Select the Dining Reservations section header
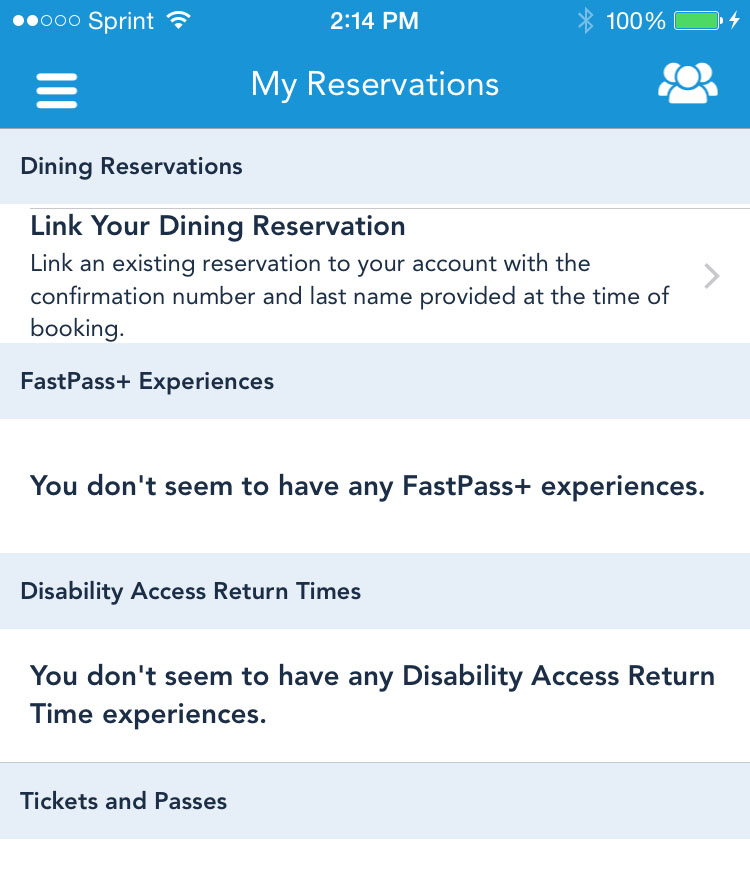 pyautogui.click(x=131, y=166)
